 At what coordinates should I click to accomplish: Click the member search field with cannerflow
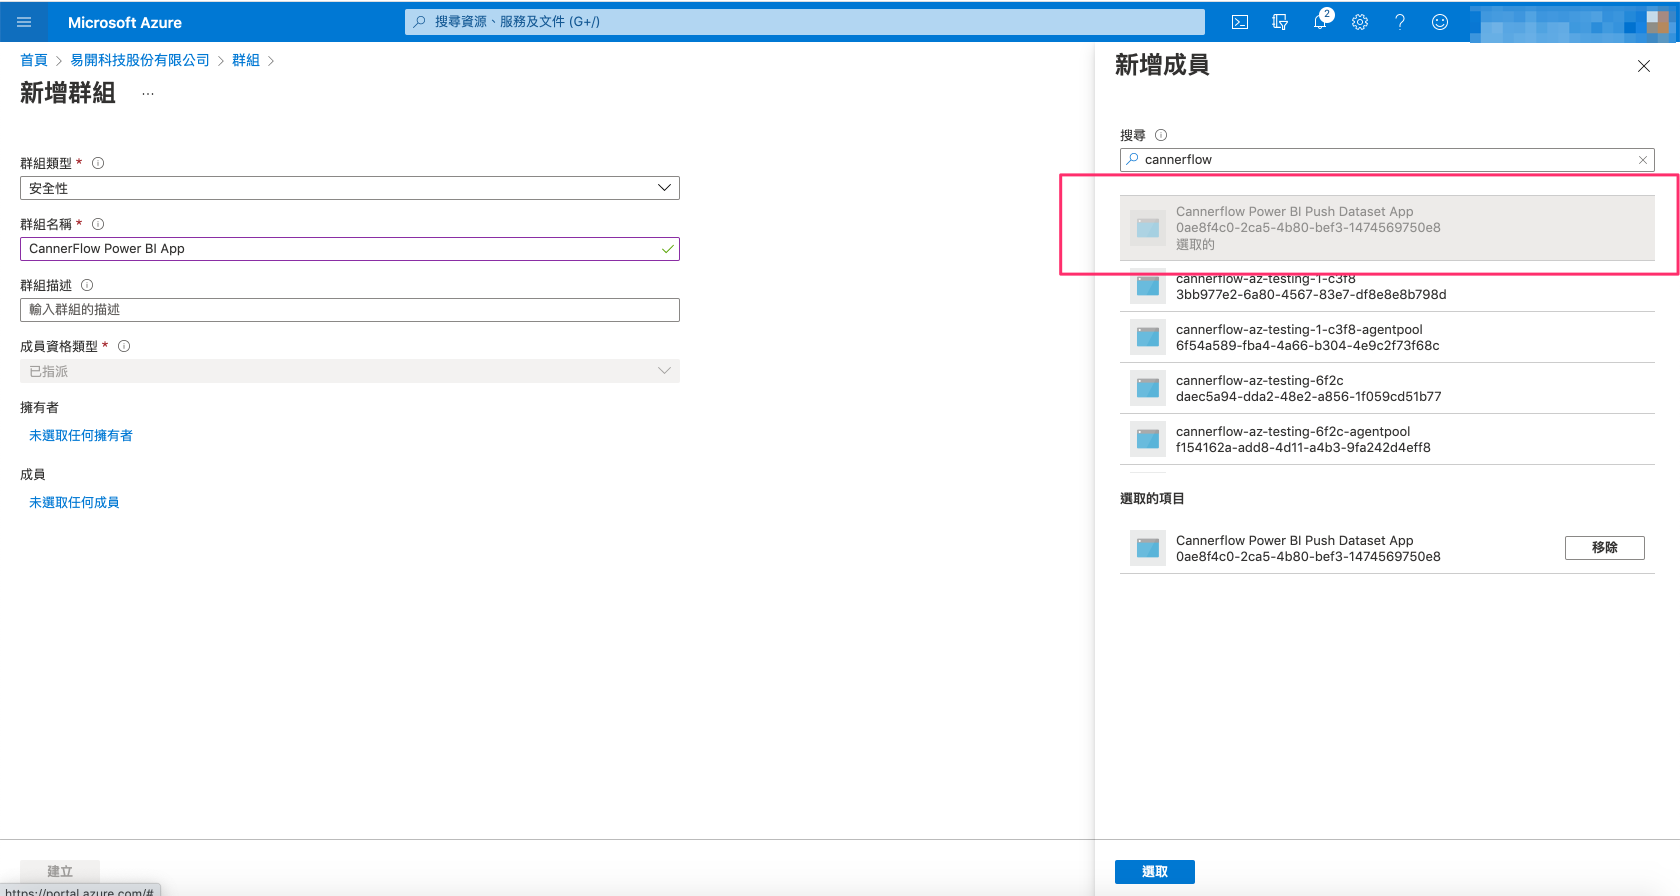(x=1387, y=160)
